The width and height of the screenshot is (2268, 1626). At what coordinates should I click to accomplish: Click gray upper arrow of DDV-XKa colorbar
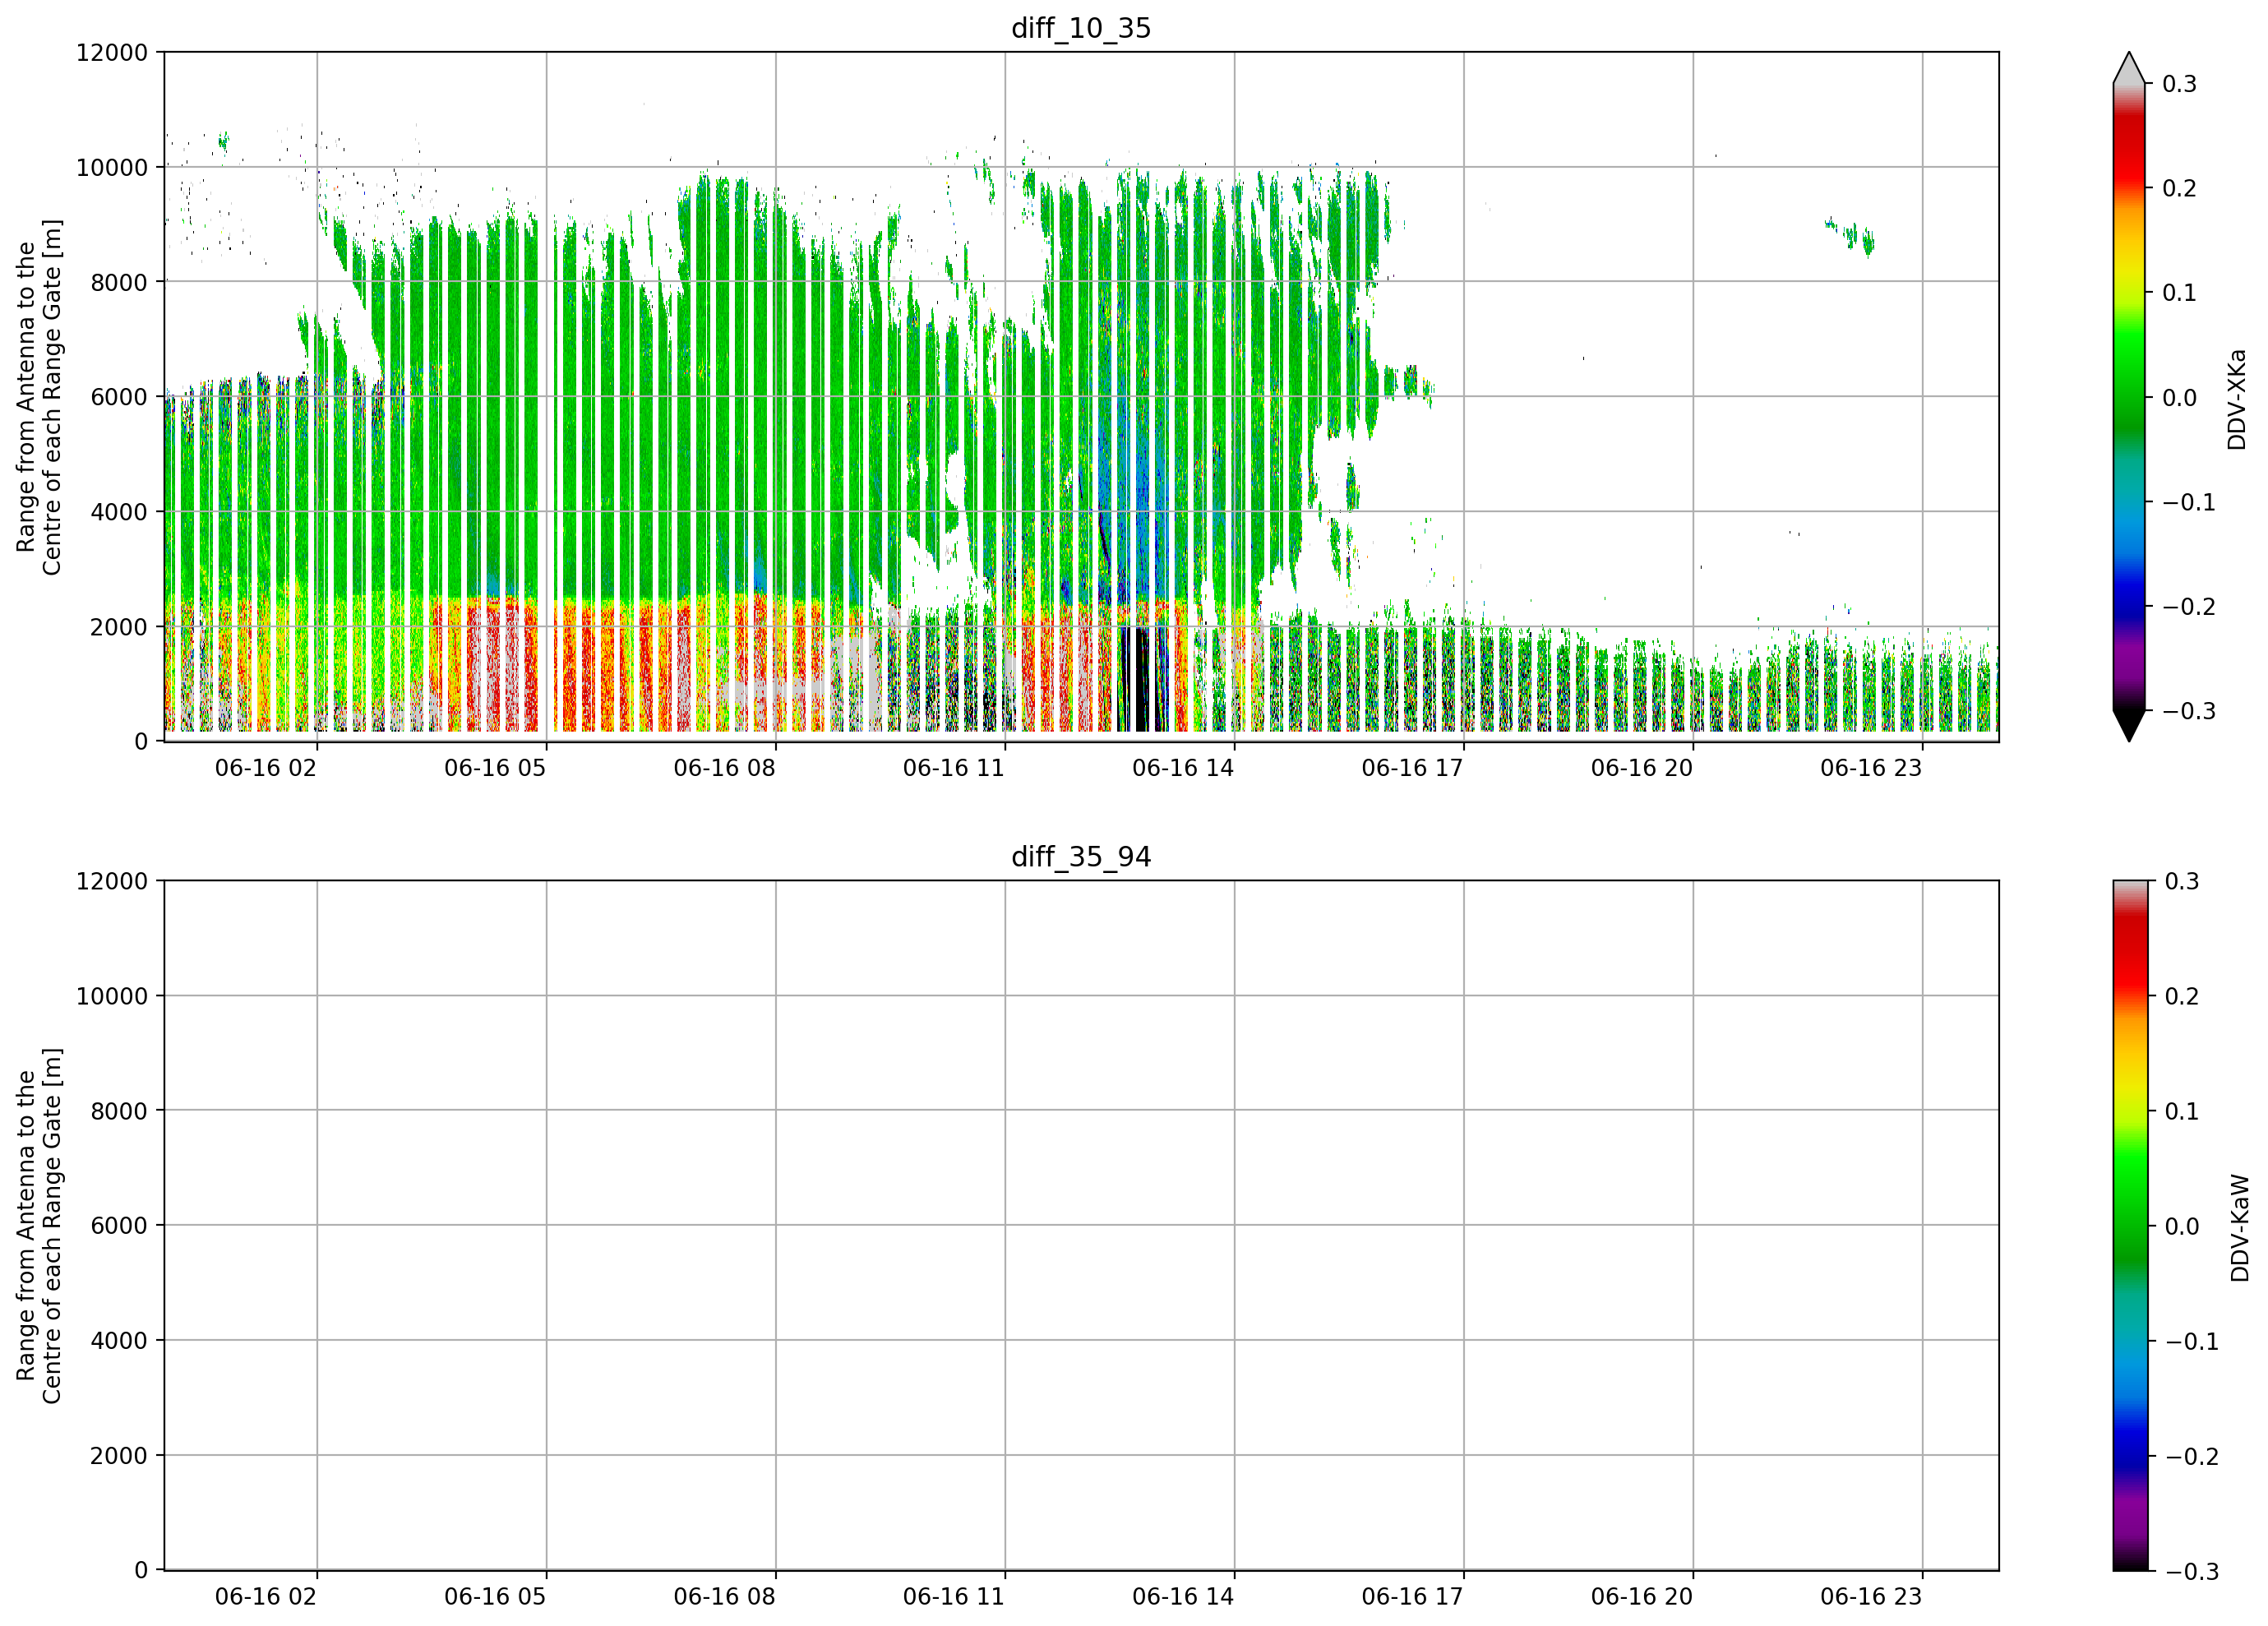coord(2129,68)
